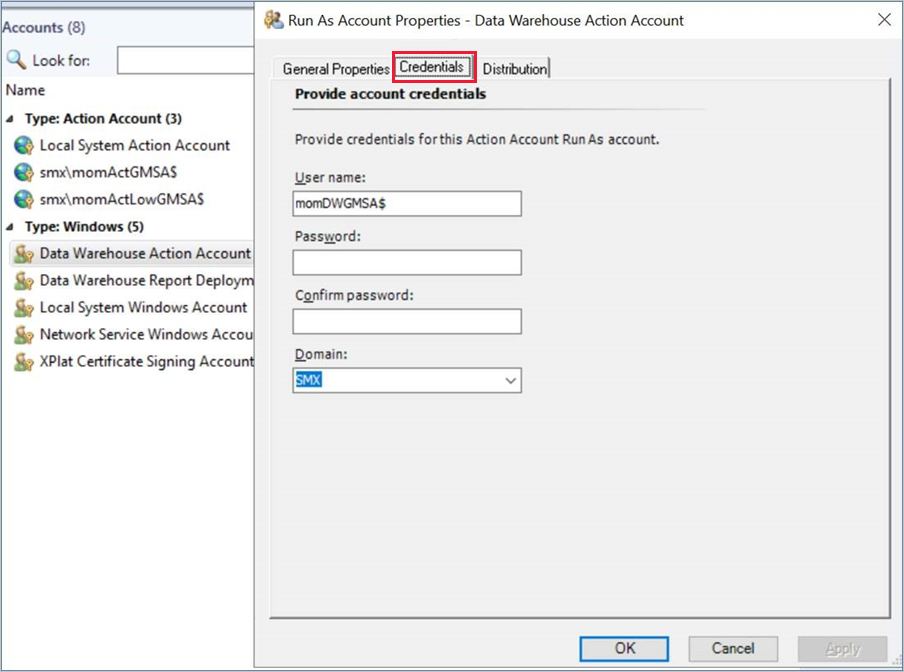Click the Password input box

pyautogui.click(x=407, y=262)
